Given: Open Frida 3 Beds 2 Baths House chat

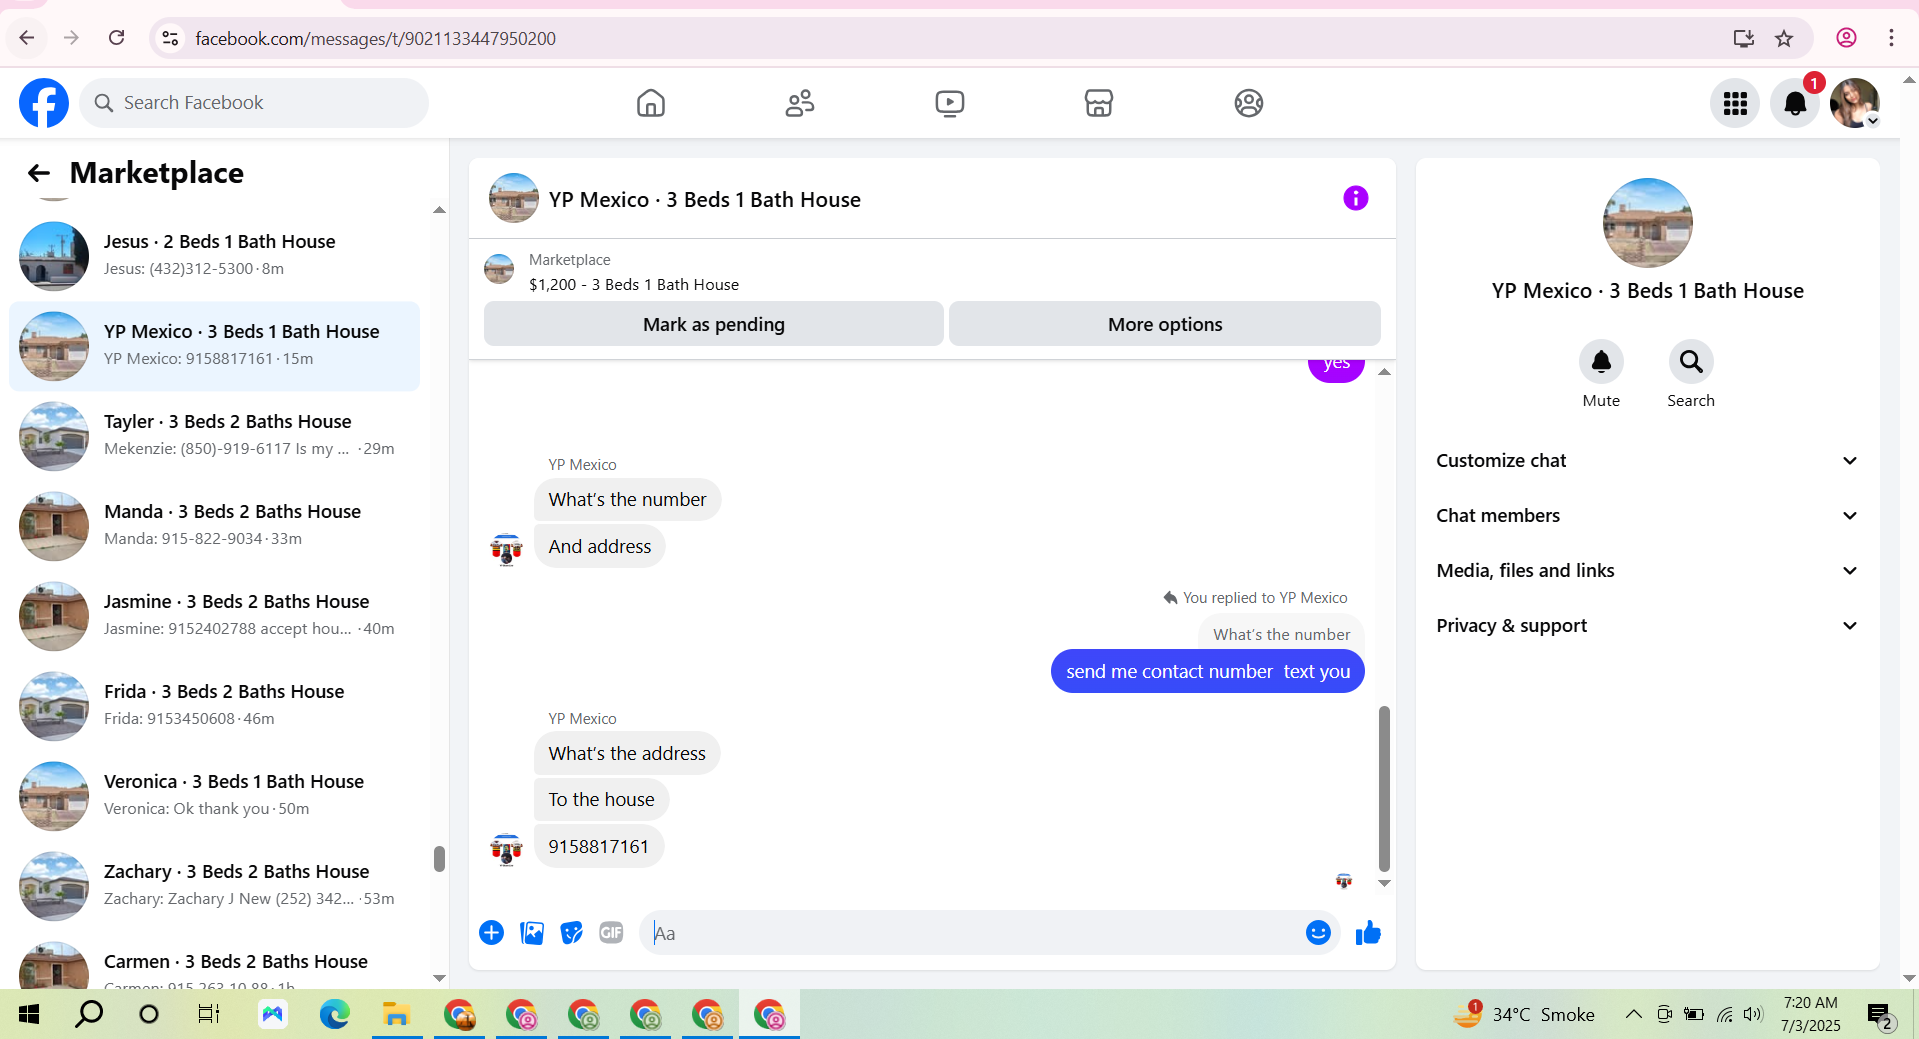Looking at the screenshot, I should tap(215, 706).
